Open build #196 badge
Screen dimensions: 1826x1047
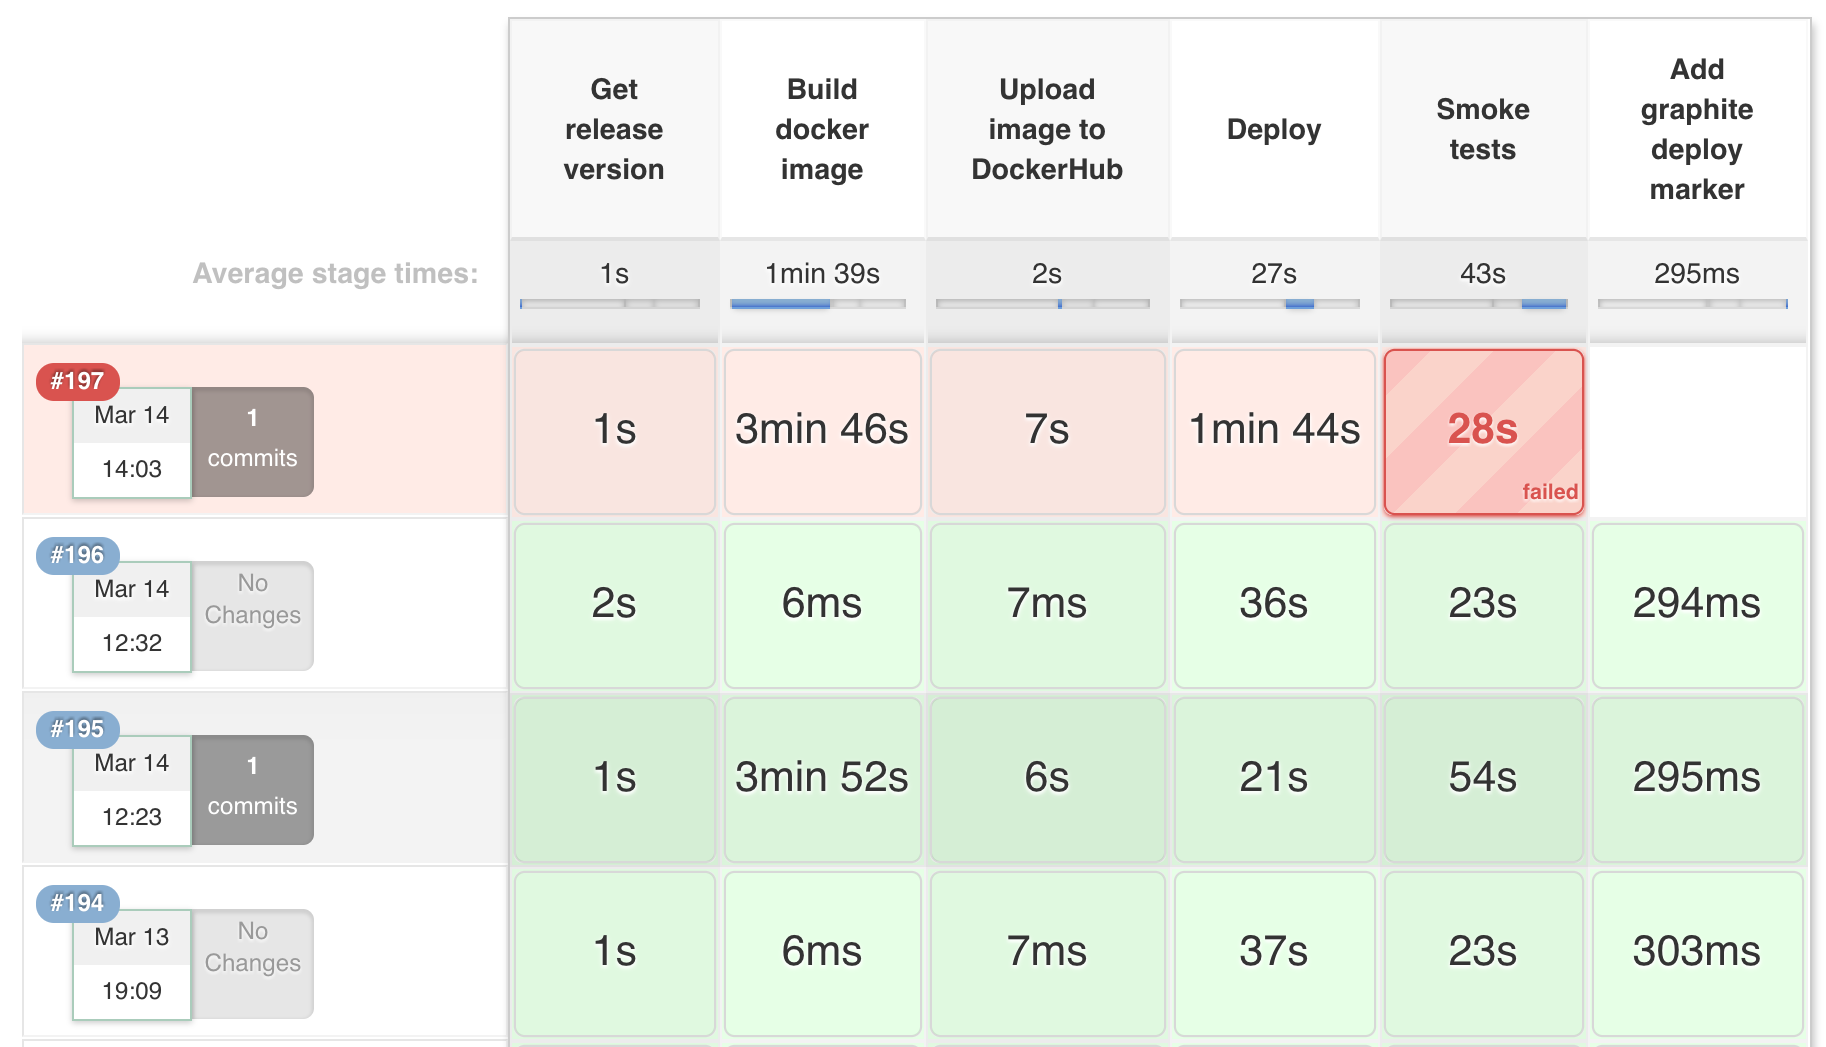point(77,555)
